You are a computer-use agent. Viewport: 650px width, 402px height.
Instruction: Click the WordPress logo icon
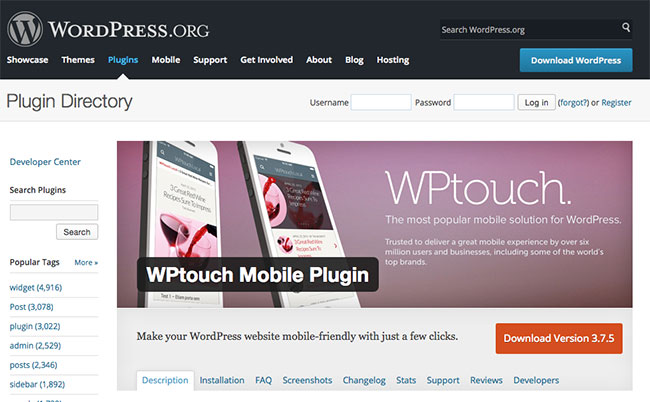click(25, 29)
